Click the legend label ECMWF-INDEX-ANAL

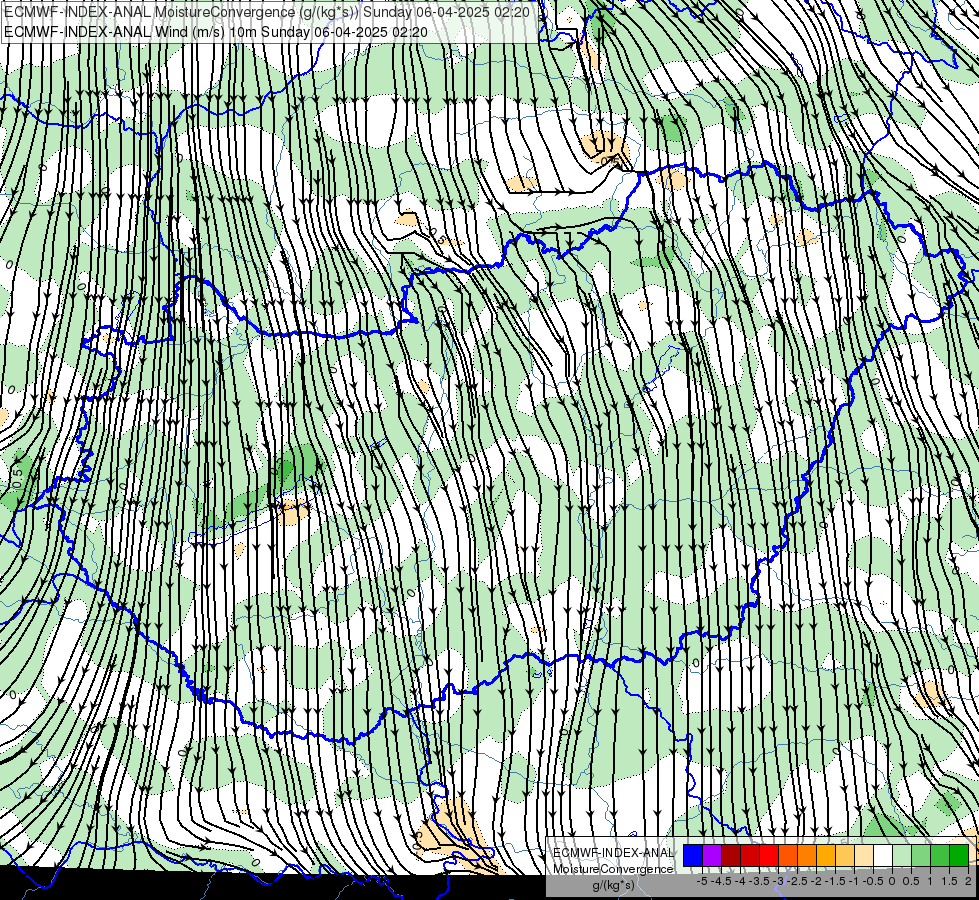613,853
